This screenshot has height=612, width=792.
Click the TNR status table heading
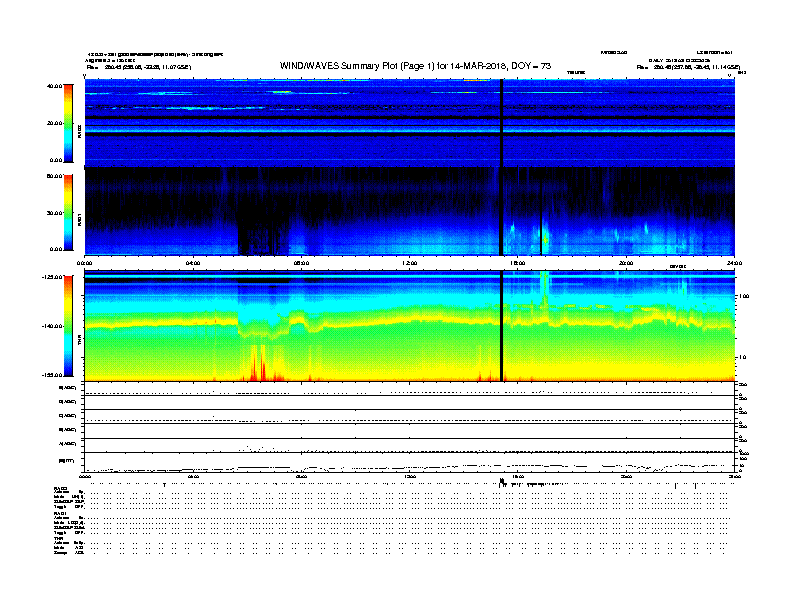click(x=58, y=538)
